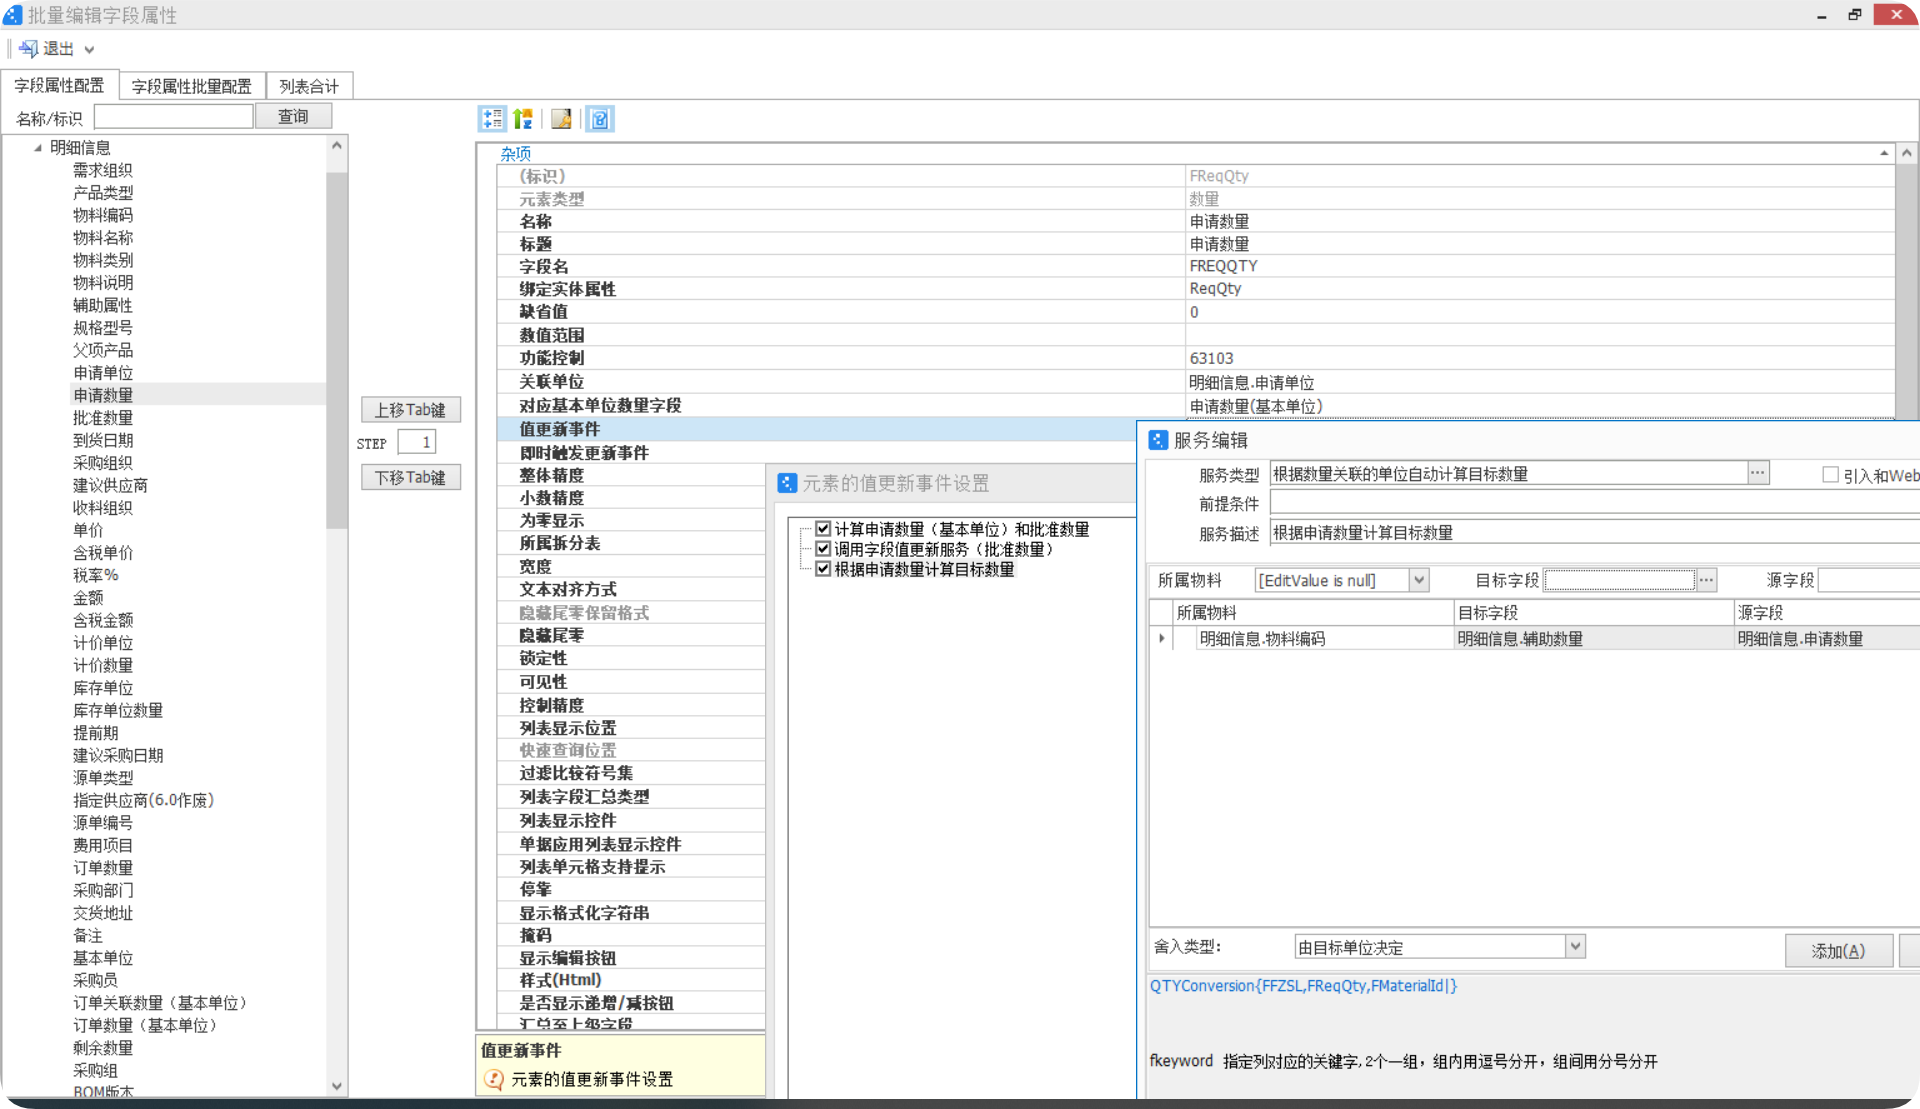This screenshot has width=1920, height=1109.
Task: Click the property grid scrollbar up arrow
Action: (1907, 153)
